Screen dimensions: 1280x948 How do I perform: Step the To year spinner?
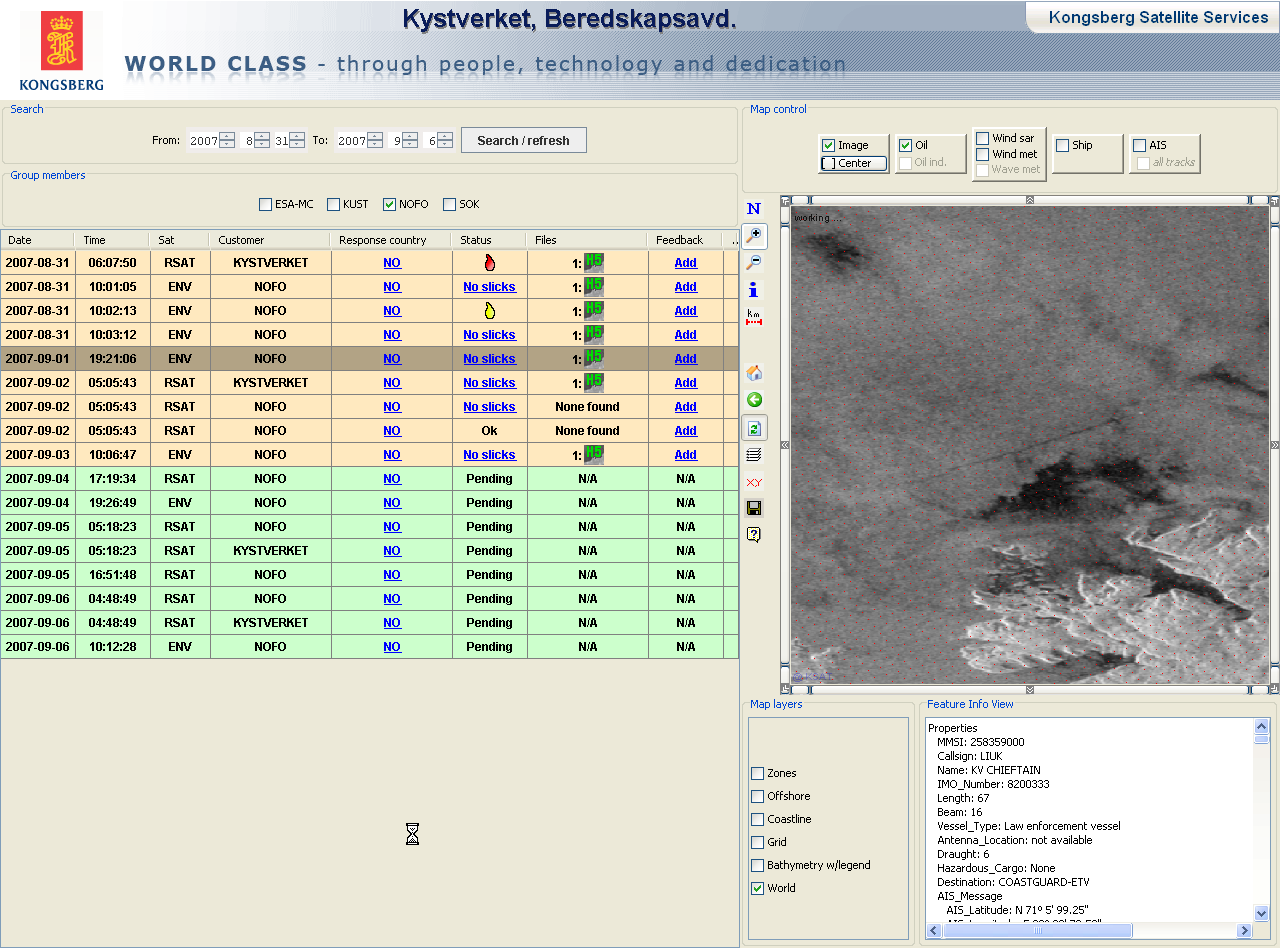[x=375, y=140]
